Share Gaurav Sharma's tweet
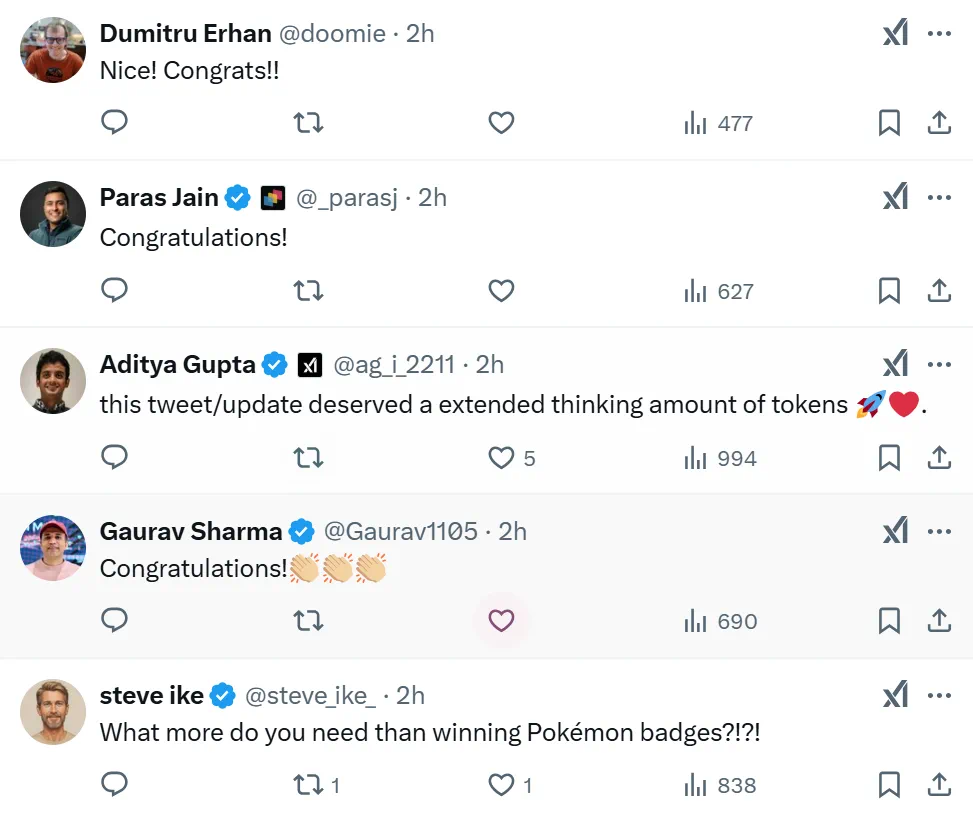The width and height of the screenshot is (973, 820). (x=939, y=621)
